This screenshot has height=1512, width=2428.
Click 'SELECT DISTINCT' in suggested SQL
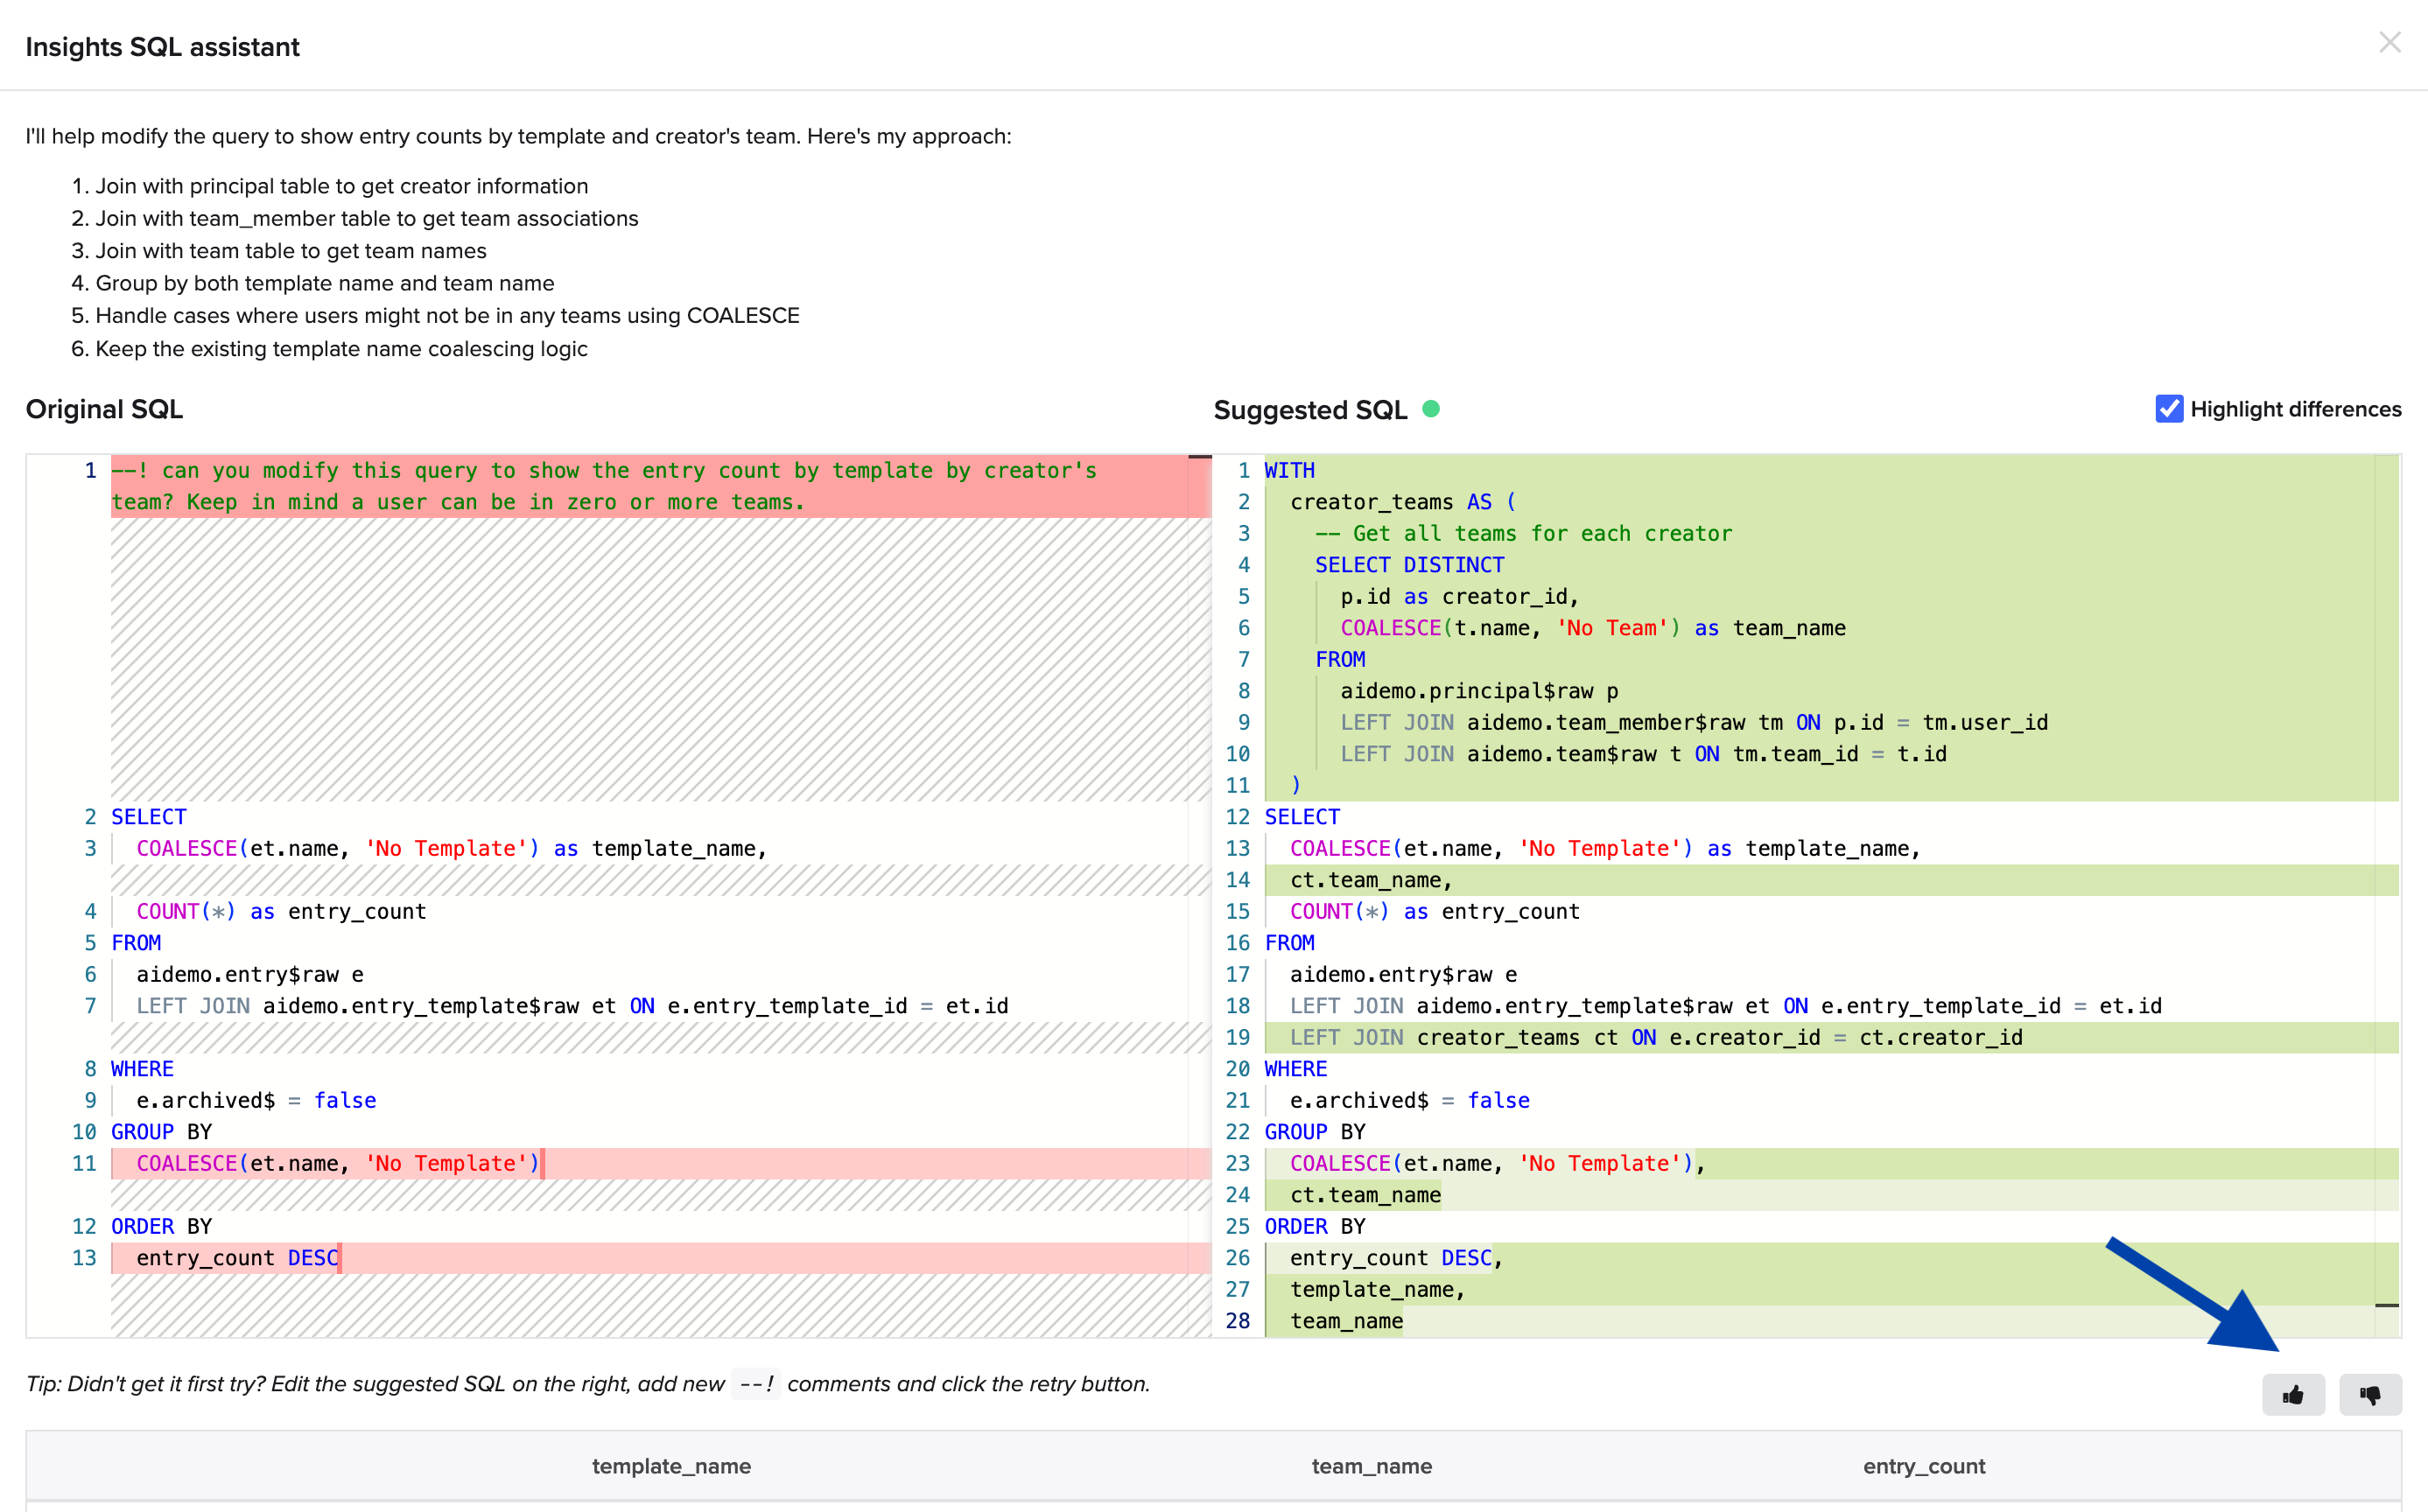(x=1409, y=565)
